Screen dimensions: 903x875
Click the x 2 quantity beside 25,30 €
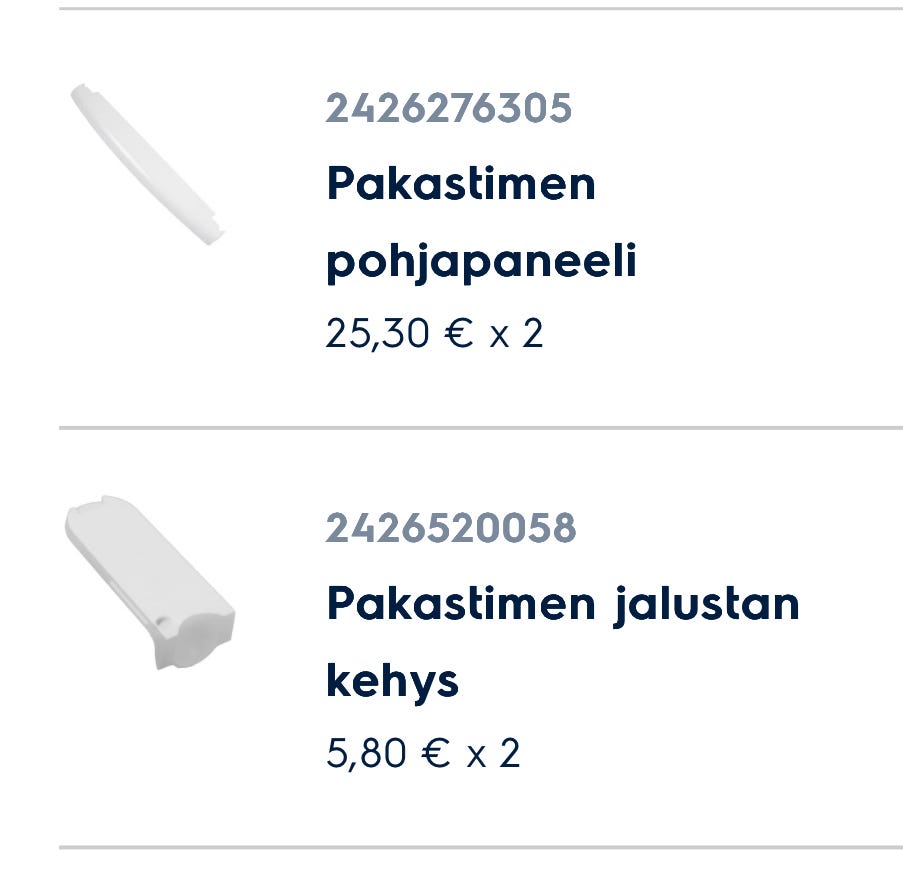[516, 333]
